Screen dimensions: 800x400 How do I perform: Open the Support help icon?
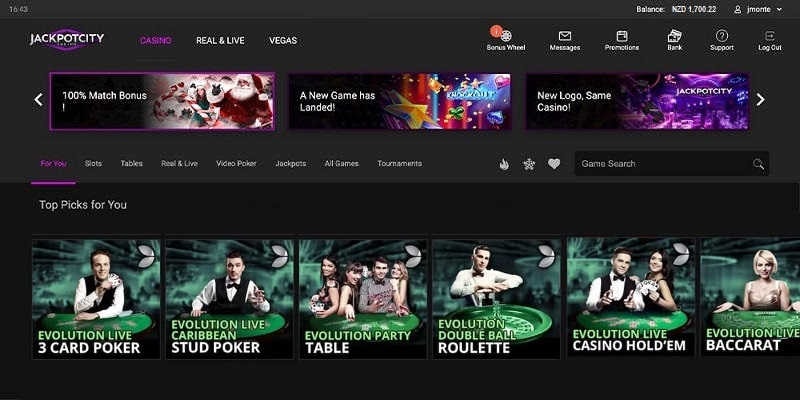click(721, 36)
